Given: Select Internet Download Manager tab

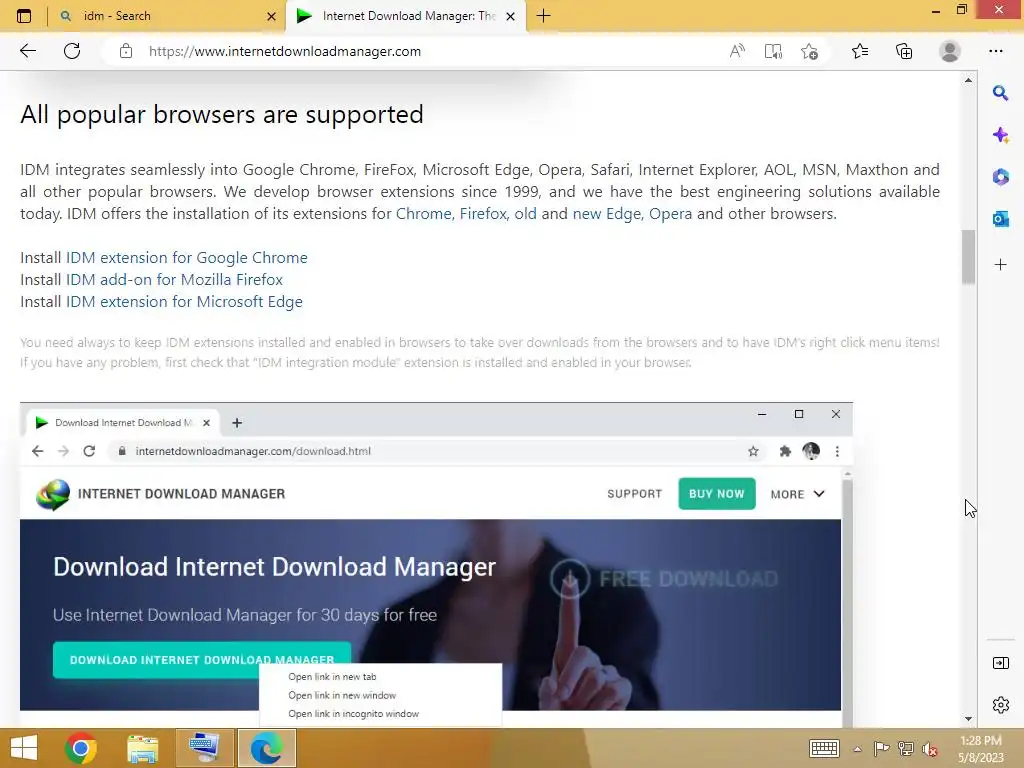Looking at the screenshot, I should 404,16.
